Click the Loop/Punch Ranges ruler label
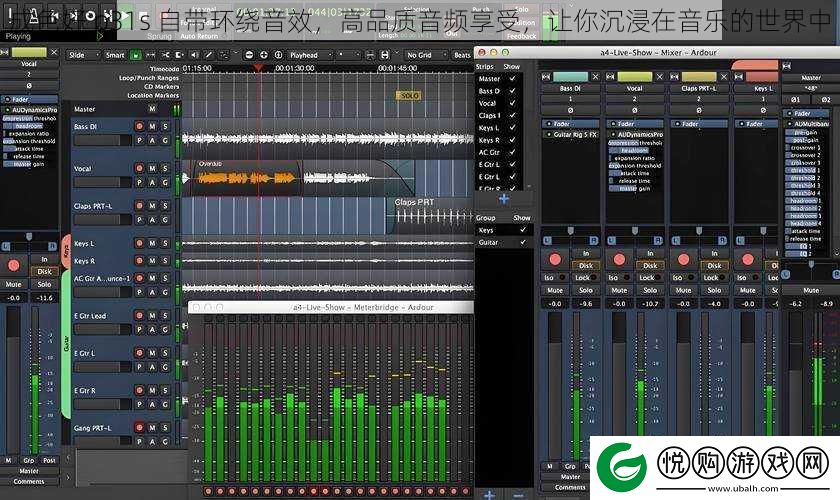This screenshot has width=840, height=500. click(x=148, y=78)
